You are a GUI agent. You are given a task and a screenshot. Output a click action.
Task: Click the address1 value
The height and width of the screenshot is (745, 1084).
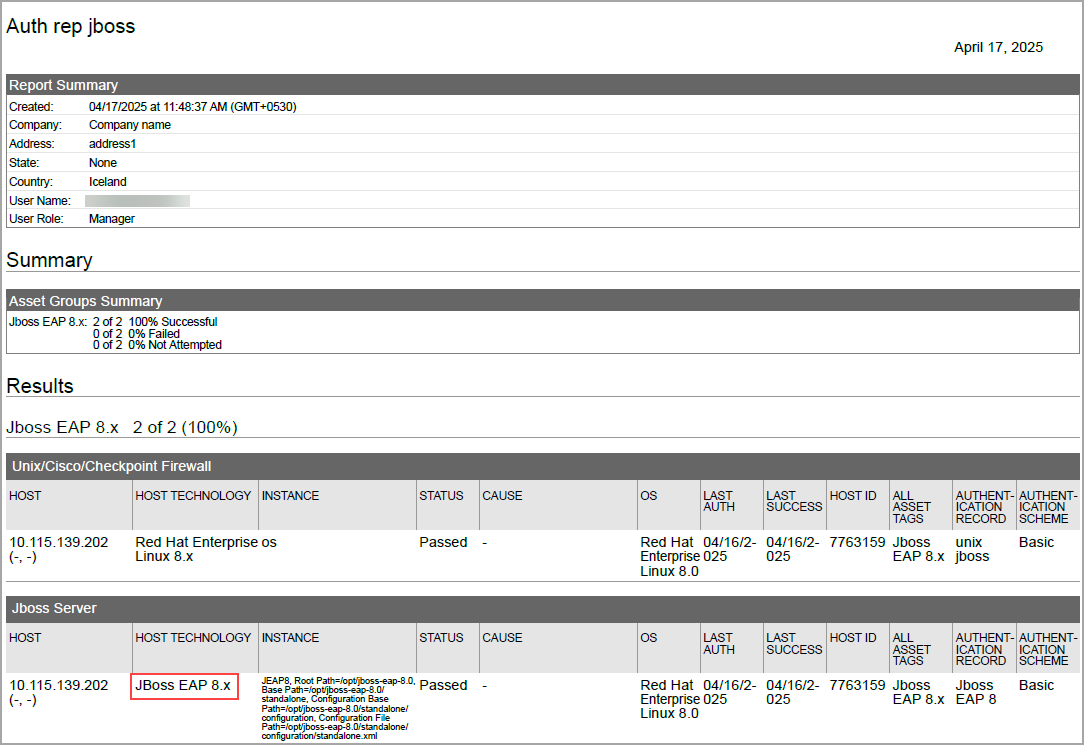[x=113, y=144]
